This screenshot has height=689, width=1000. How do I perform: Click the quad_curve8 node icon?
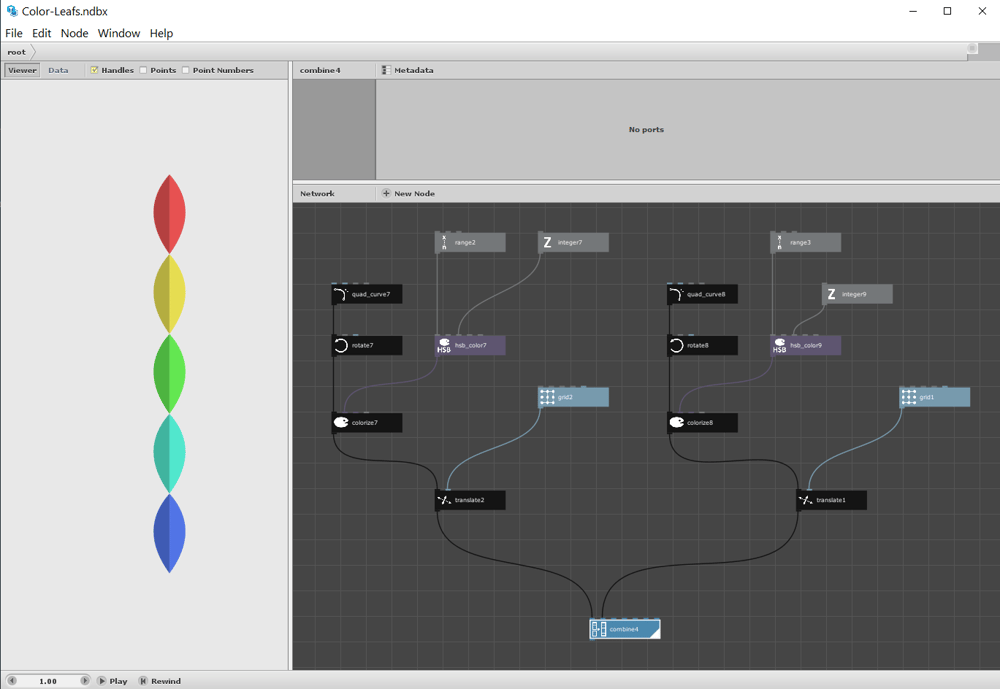(677, 294)
